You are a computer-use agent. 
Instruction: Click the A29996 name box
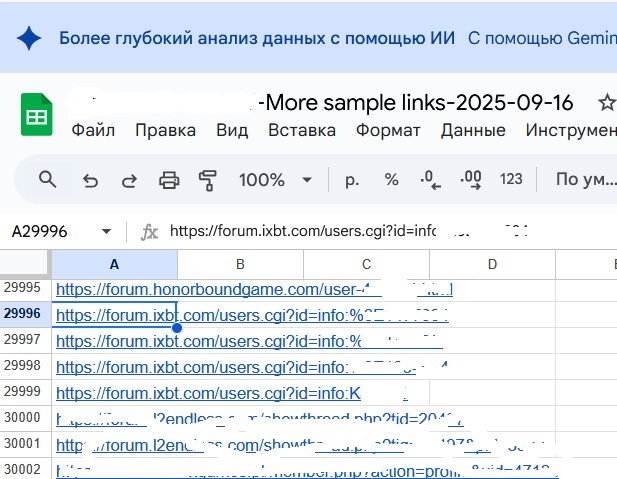tap(39, 231)
